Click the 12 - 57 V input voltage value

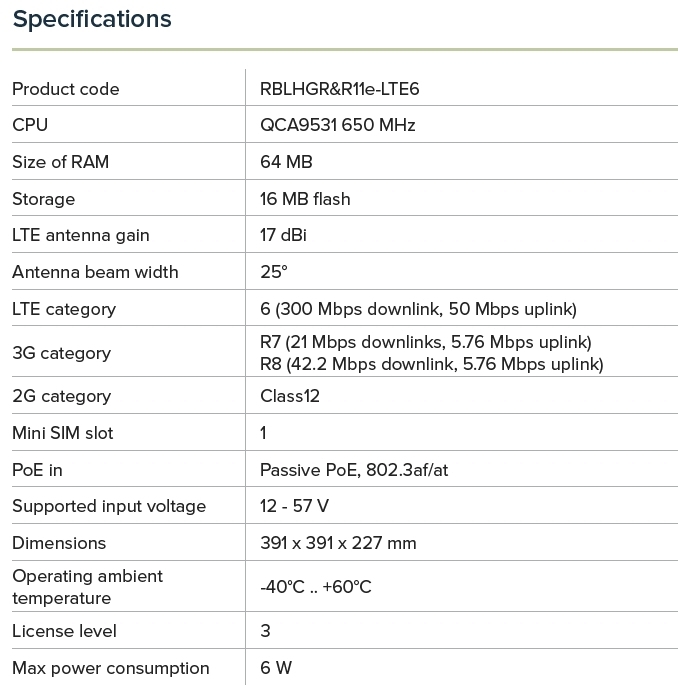coord(295,506)
